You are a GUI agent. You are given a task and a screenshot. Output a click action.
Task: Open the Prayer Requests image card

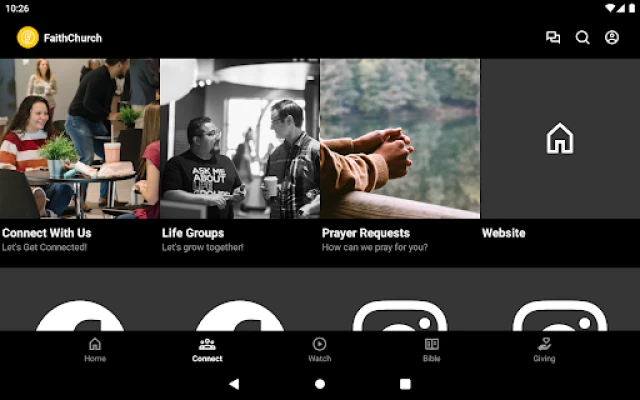point(400,138)
